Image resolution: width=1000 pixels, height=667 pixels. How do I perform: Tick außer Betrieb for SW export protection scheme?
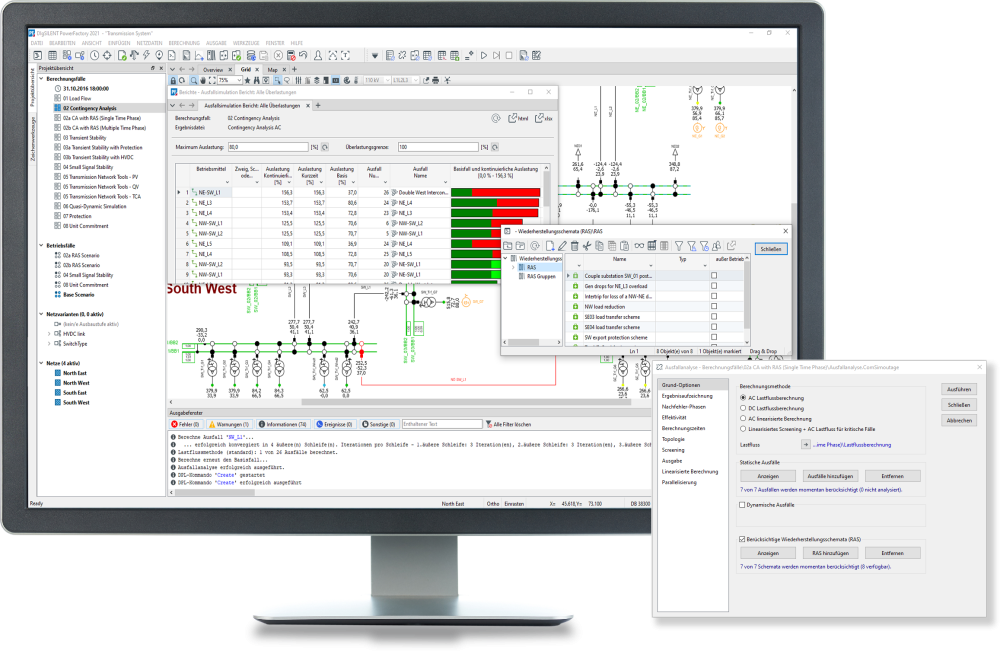714,337
